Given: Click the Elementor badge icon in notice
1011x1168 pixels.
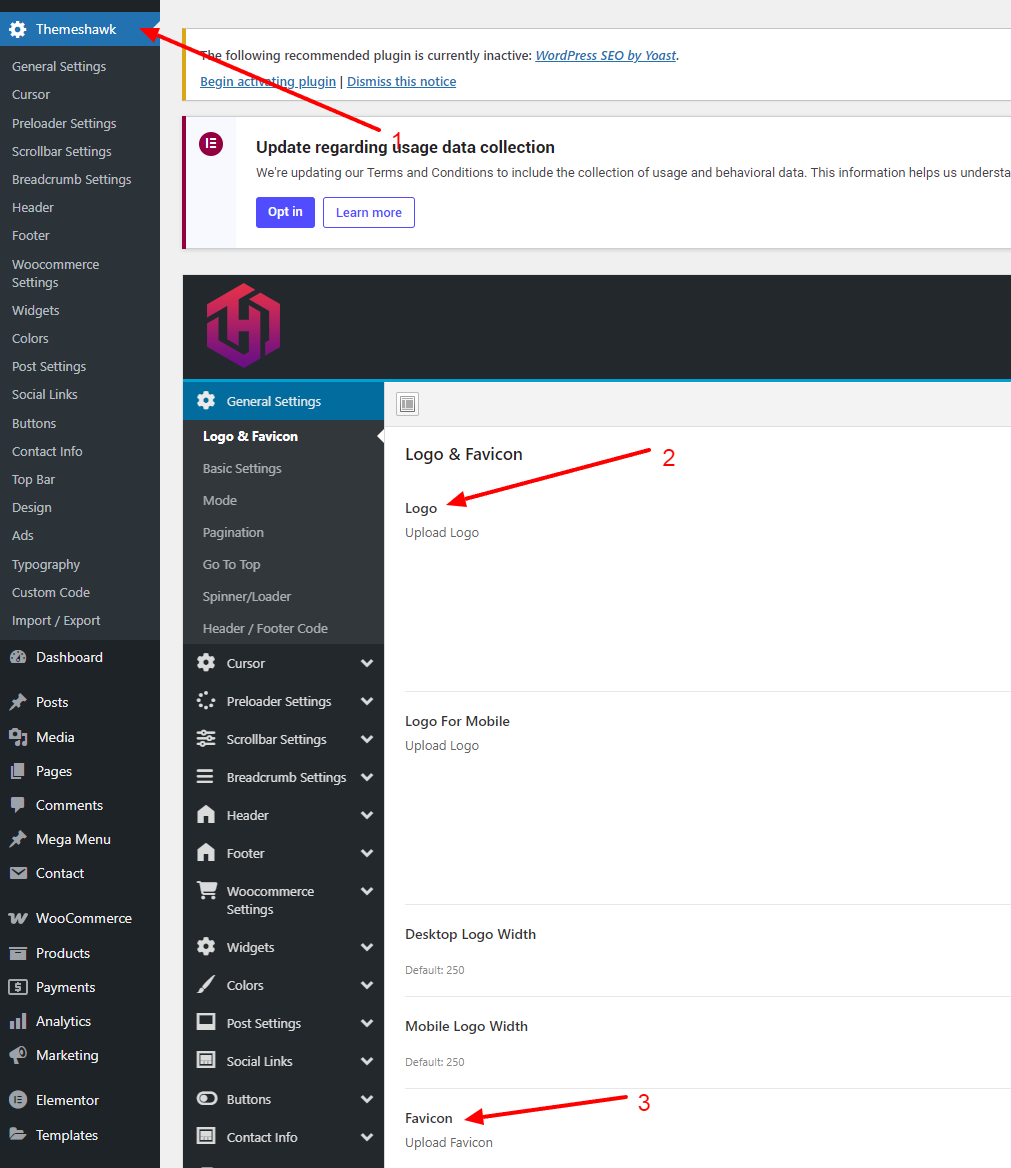Looking at the screenshot, I should tap(211, 144).
